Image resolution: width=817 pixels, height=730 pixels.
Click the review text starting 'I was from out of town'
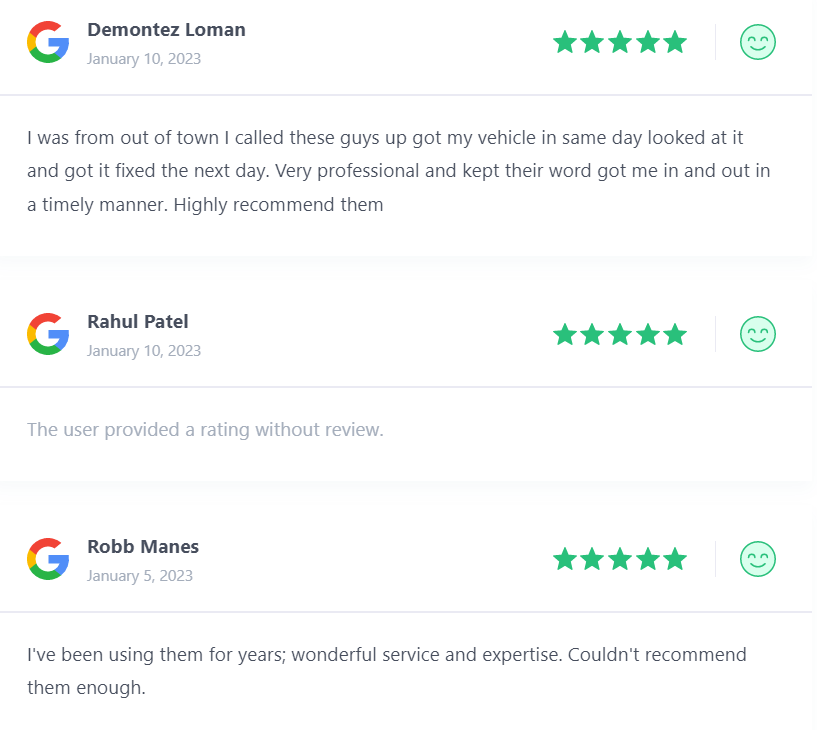[399, 171]
